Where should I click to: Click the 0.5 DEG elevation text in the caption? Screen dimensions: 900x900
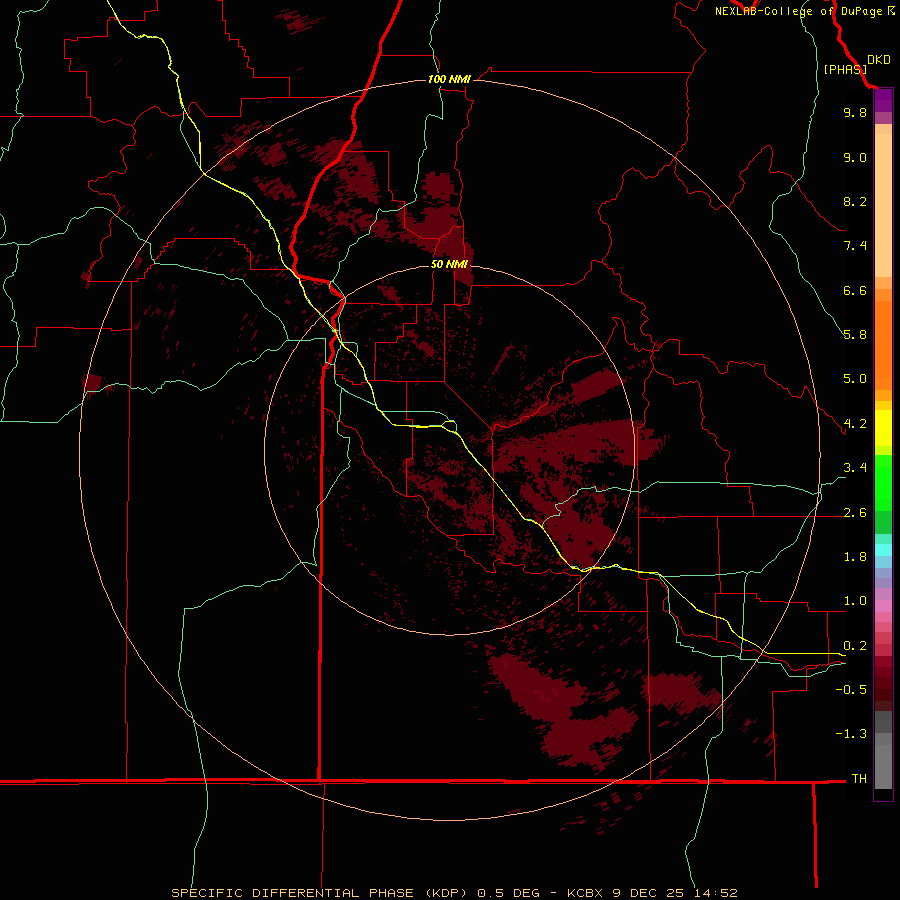(508, 893)
